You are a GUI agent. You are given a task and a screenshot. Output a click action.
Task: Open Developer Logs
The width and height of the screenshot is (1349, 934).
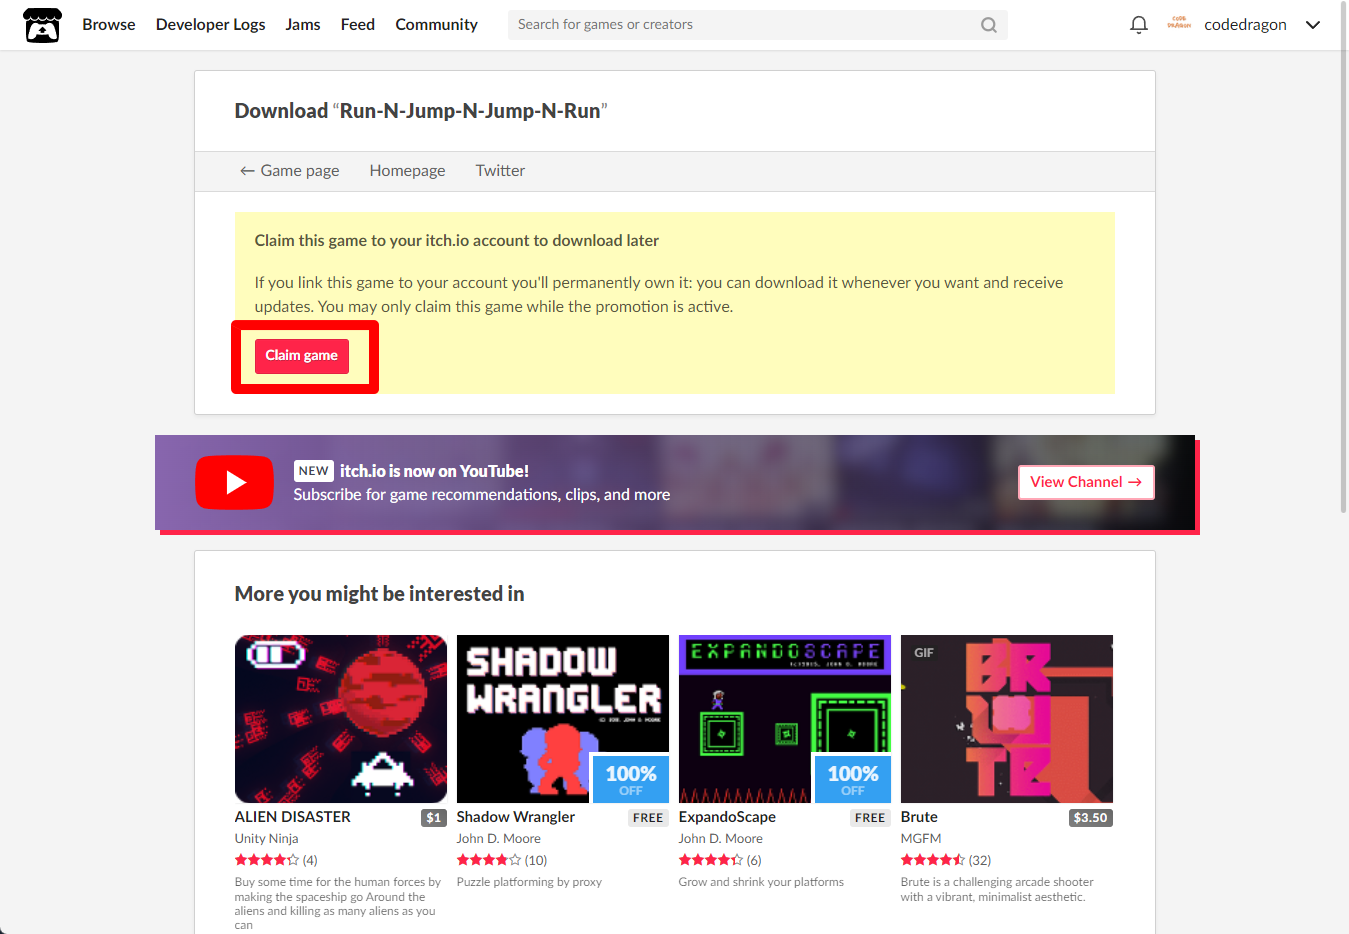coord(211,25)
